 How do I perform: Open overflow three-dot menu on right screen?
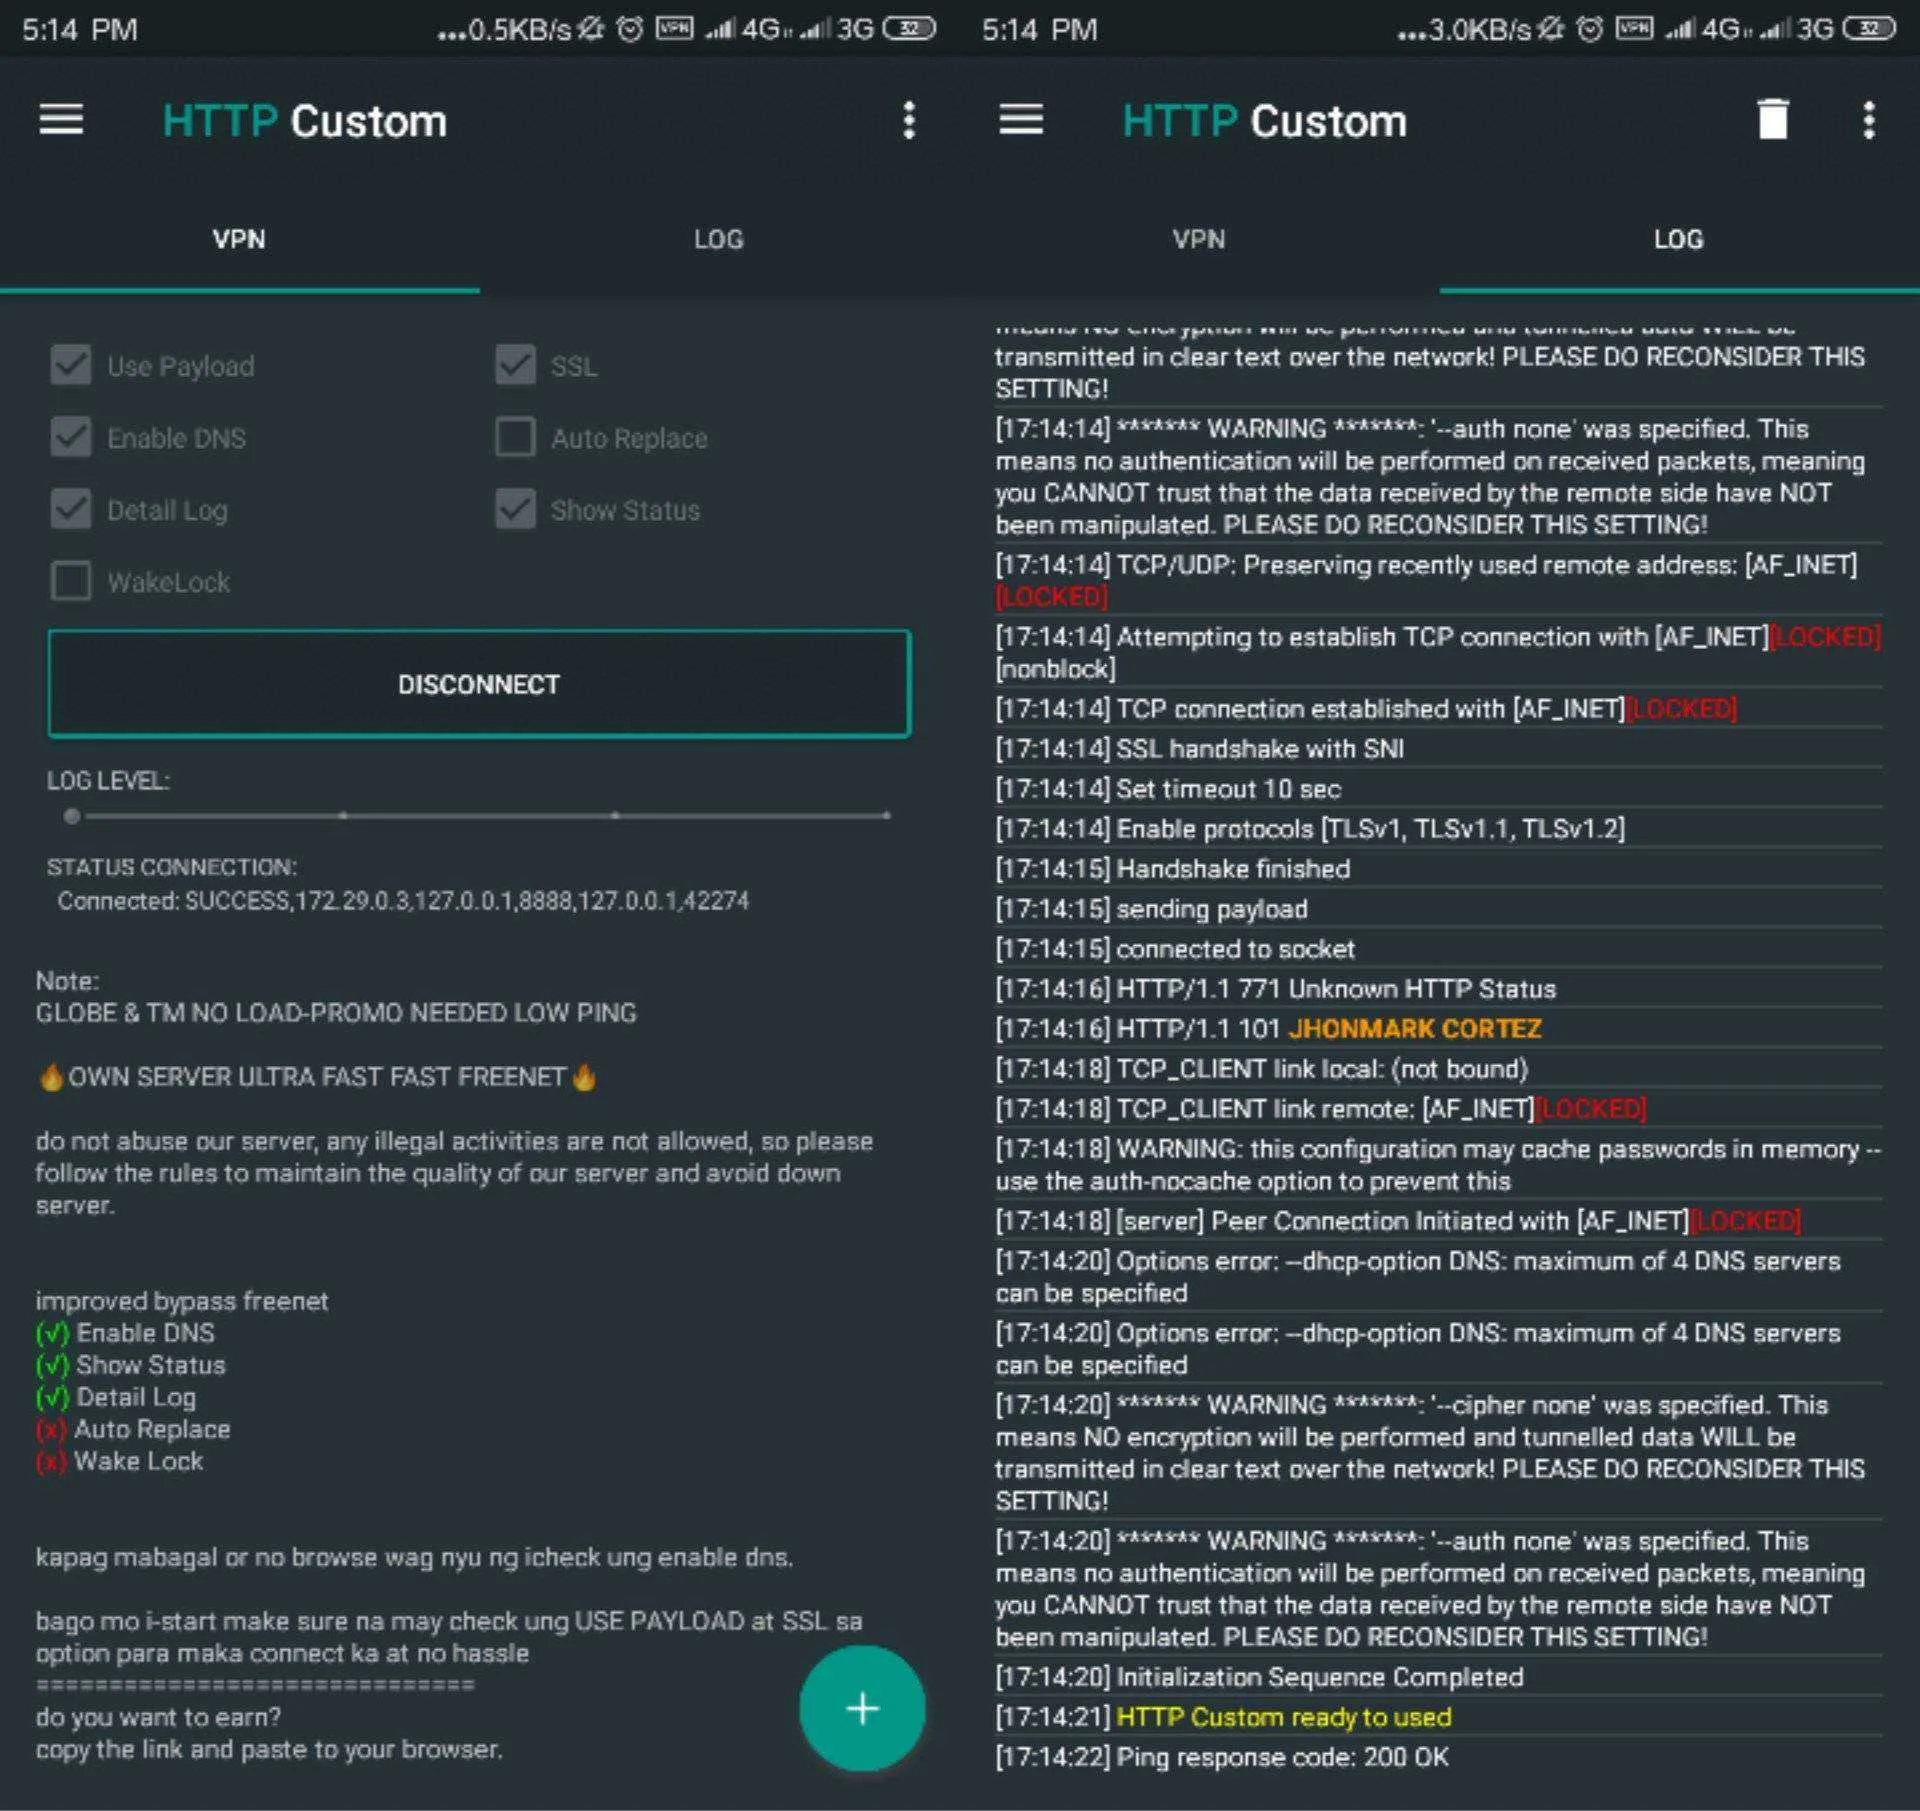(1868, 120)
